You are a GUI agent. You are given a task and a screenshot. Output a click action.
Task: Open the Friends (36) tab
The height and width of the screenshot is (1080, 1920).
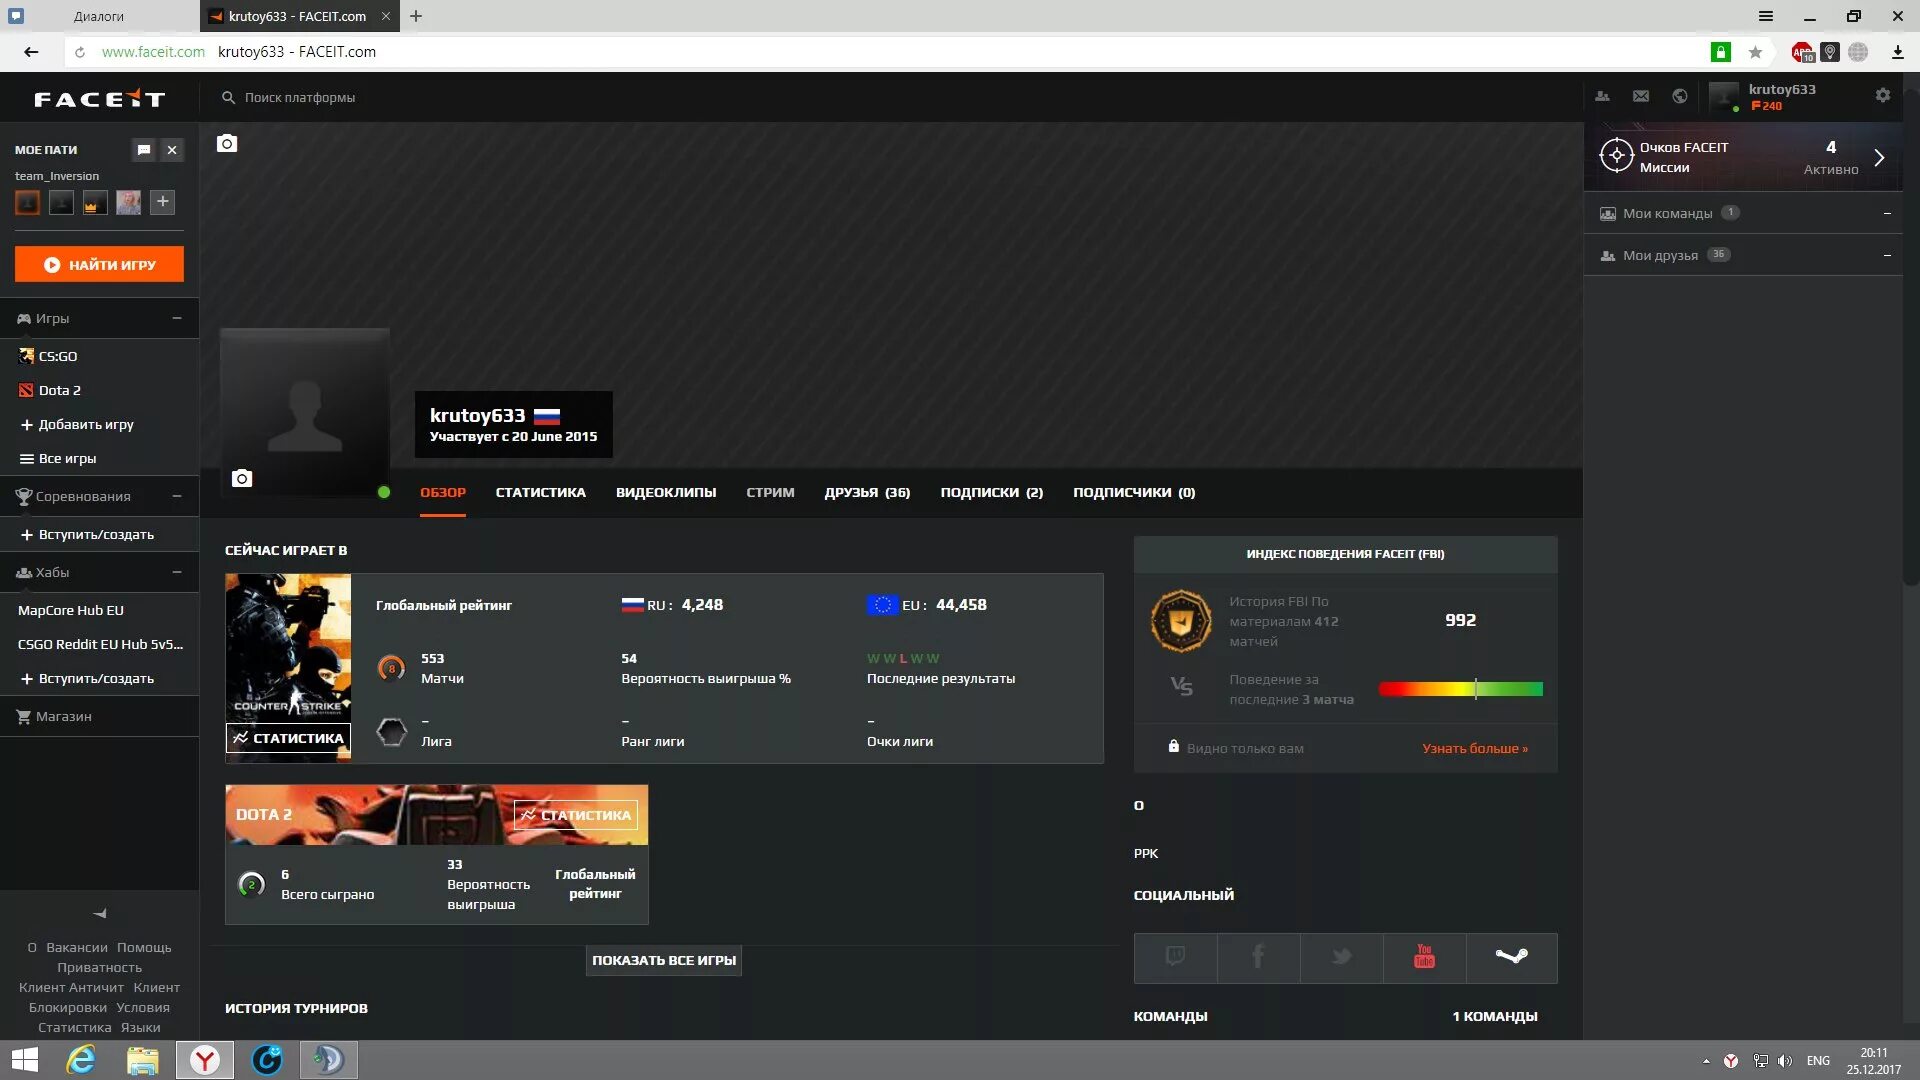(x=867, y=492)
